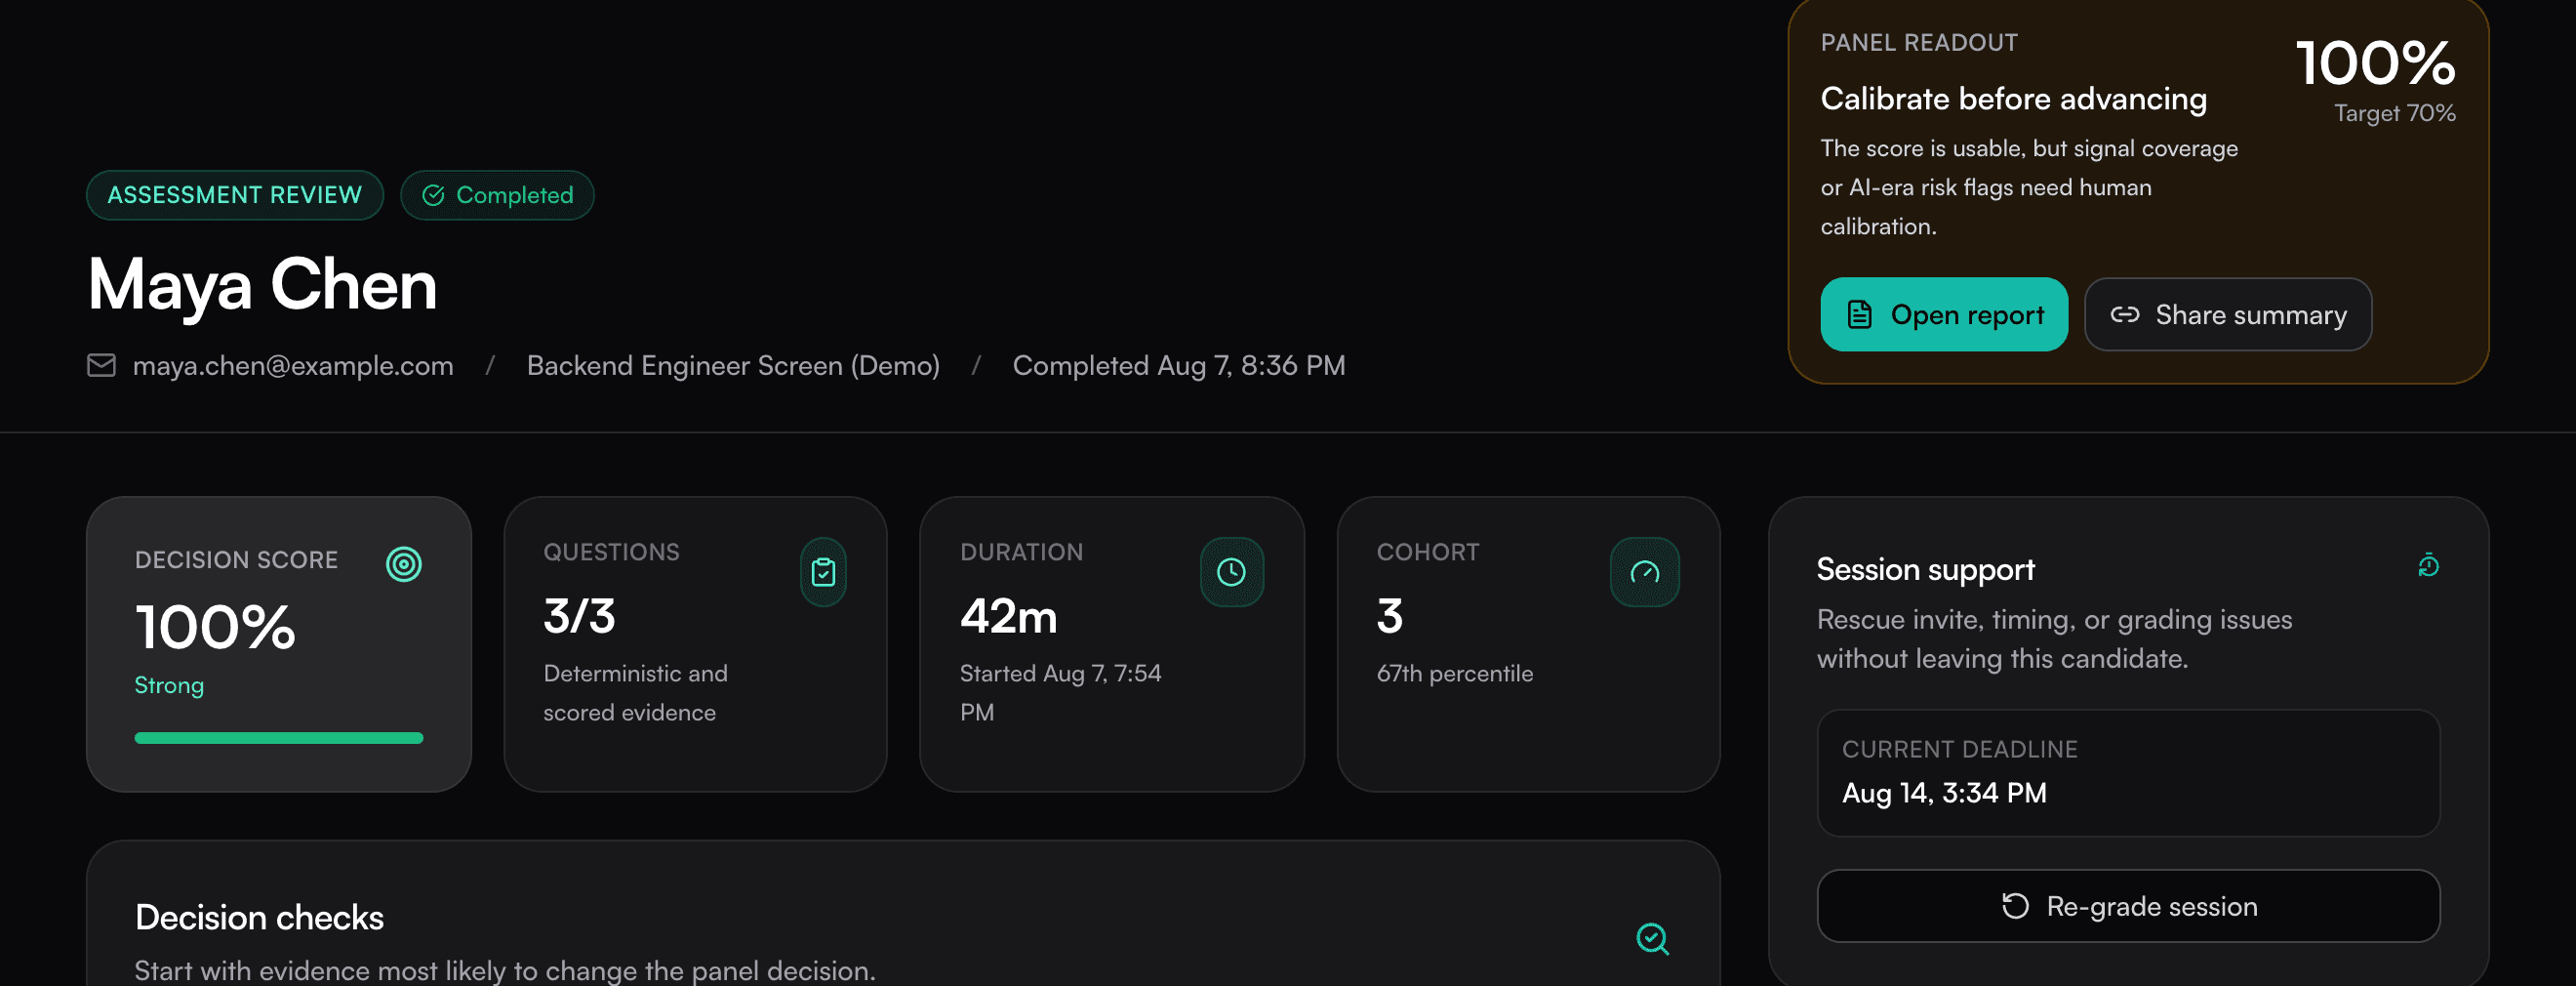Screen dimensions: 2576x986
Task: Click Backend Engineer Screen (Demo) text
Action: tap(733, 366)
